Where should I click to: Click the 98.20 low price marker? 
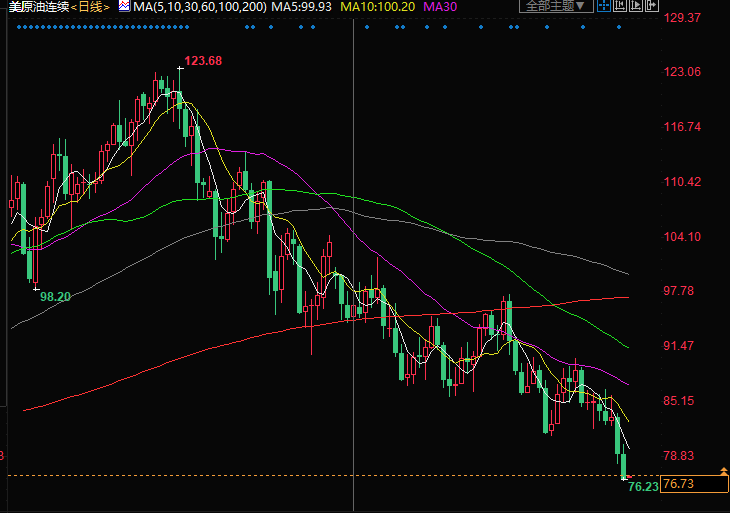coord(54,297)
